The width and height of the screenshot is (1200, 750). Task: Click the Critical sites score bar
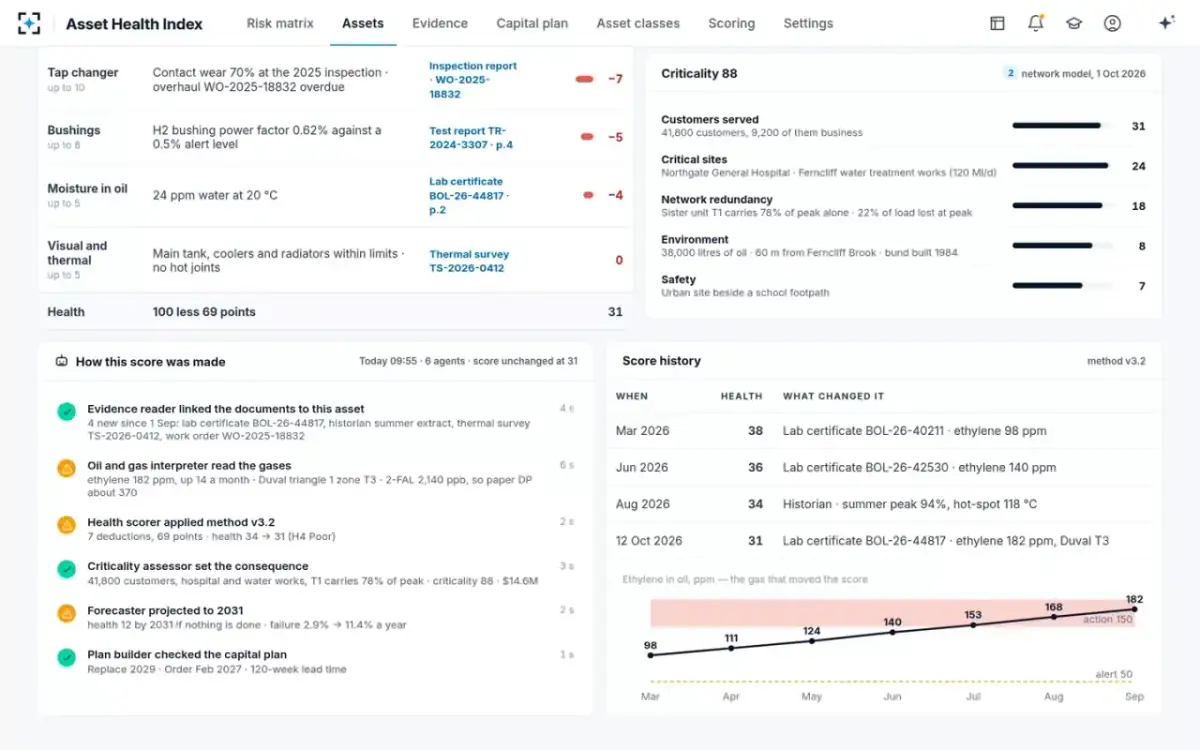[1061, 166]
